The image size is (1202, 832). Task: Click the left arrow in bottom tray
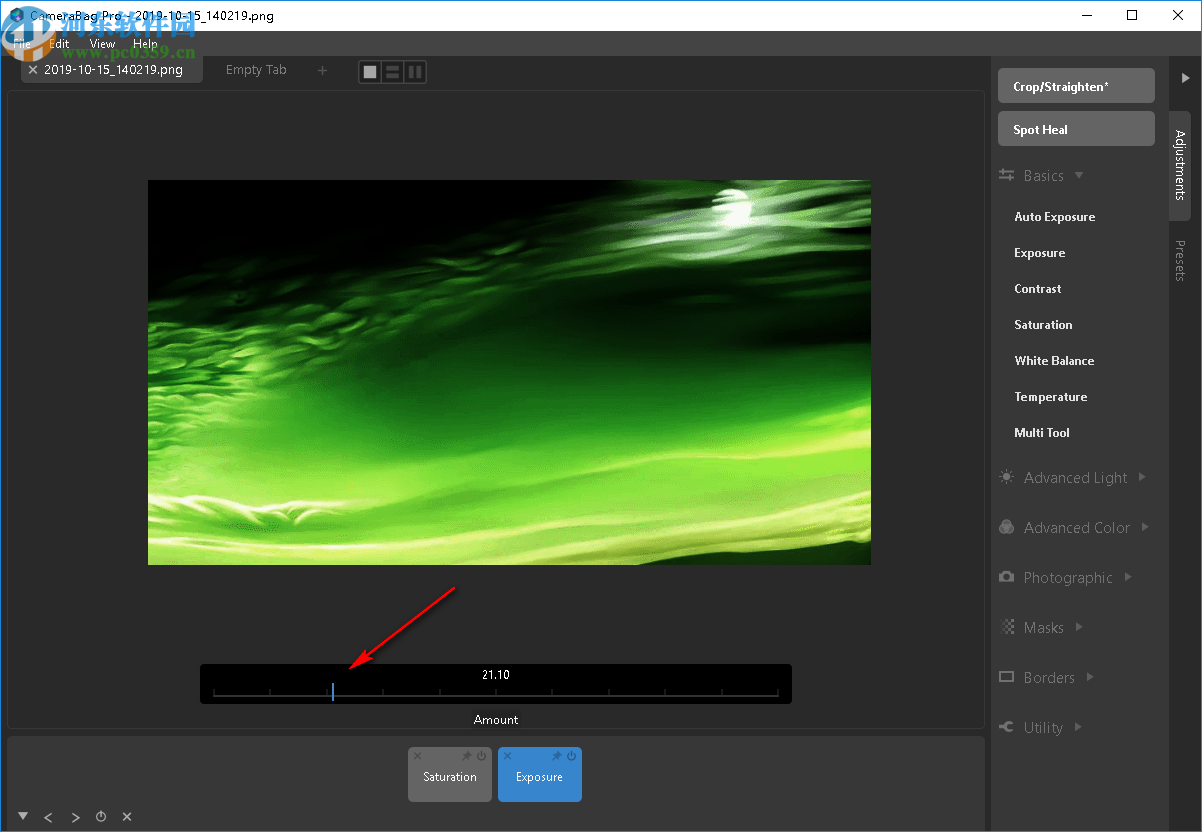point(48,817)
